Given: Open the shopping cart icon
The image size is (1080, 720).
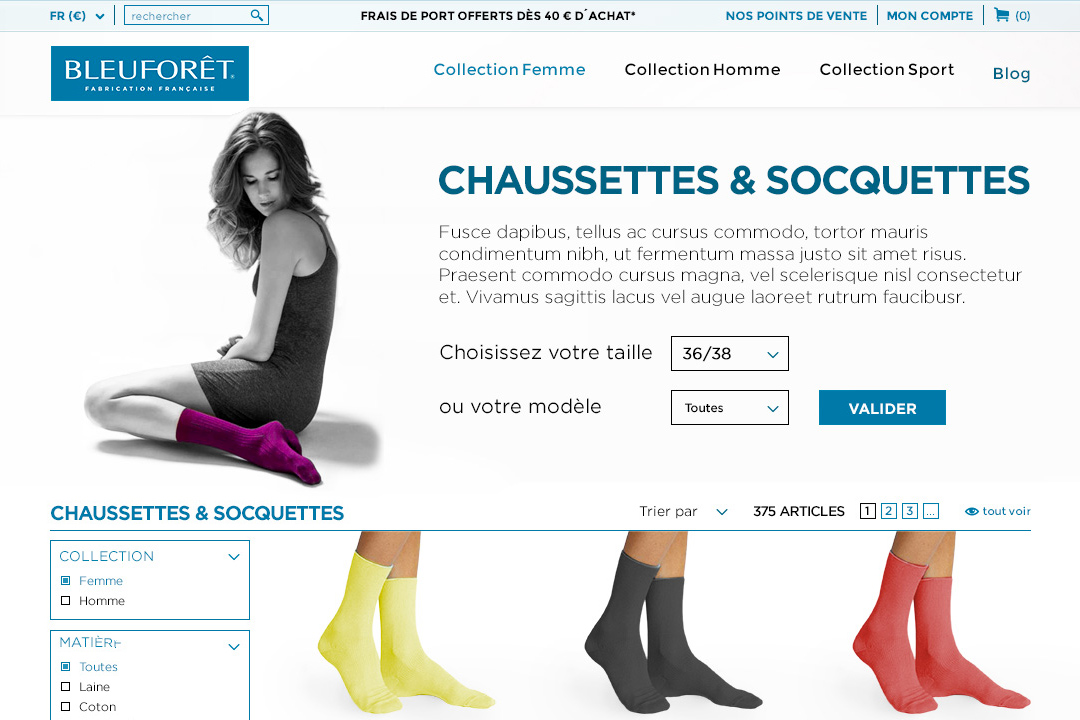Looking at the screenshot, I should (x=1001, y=14).
